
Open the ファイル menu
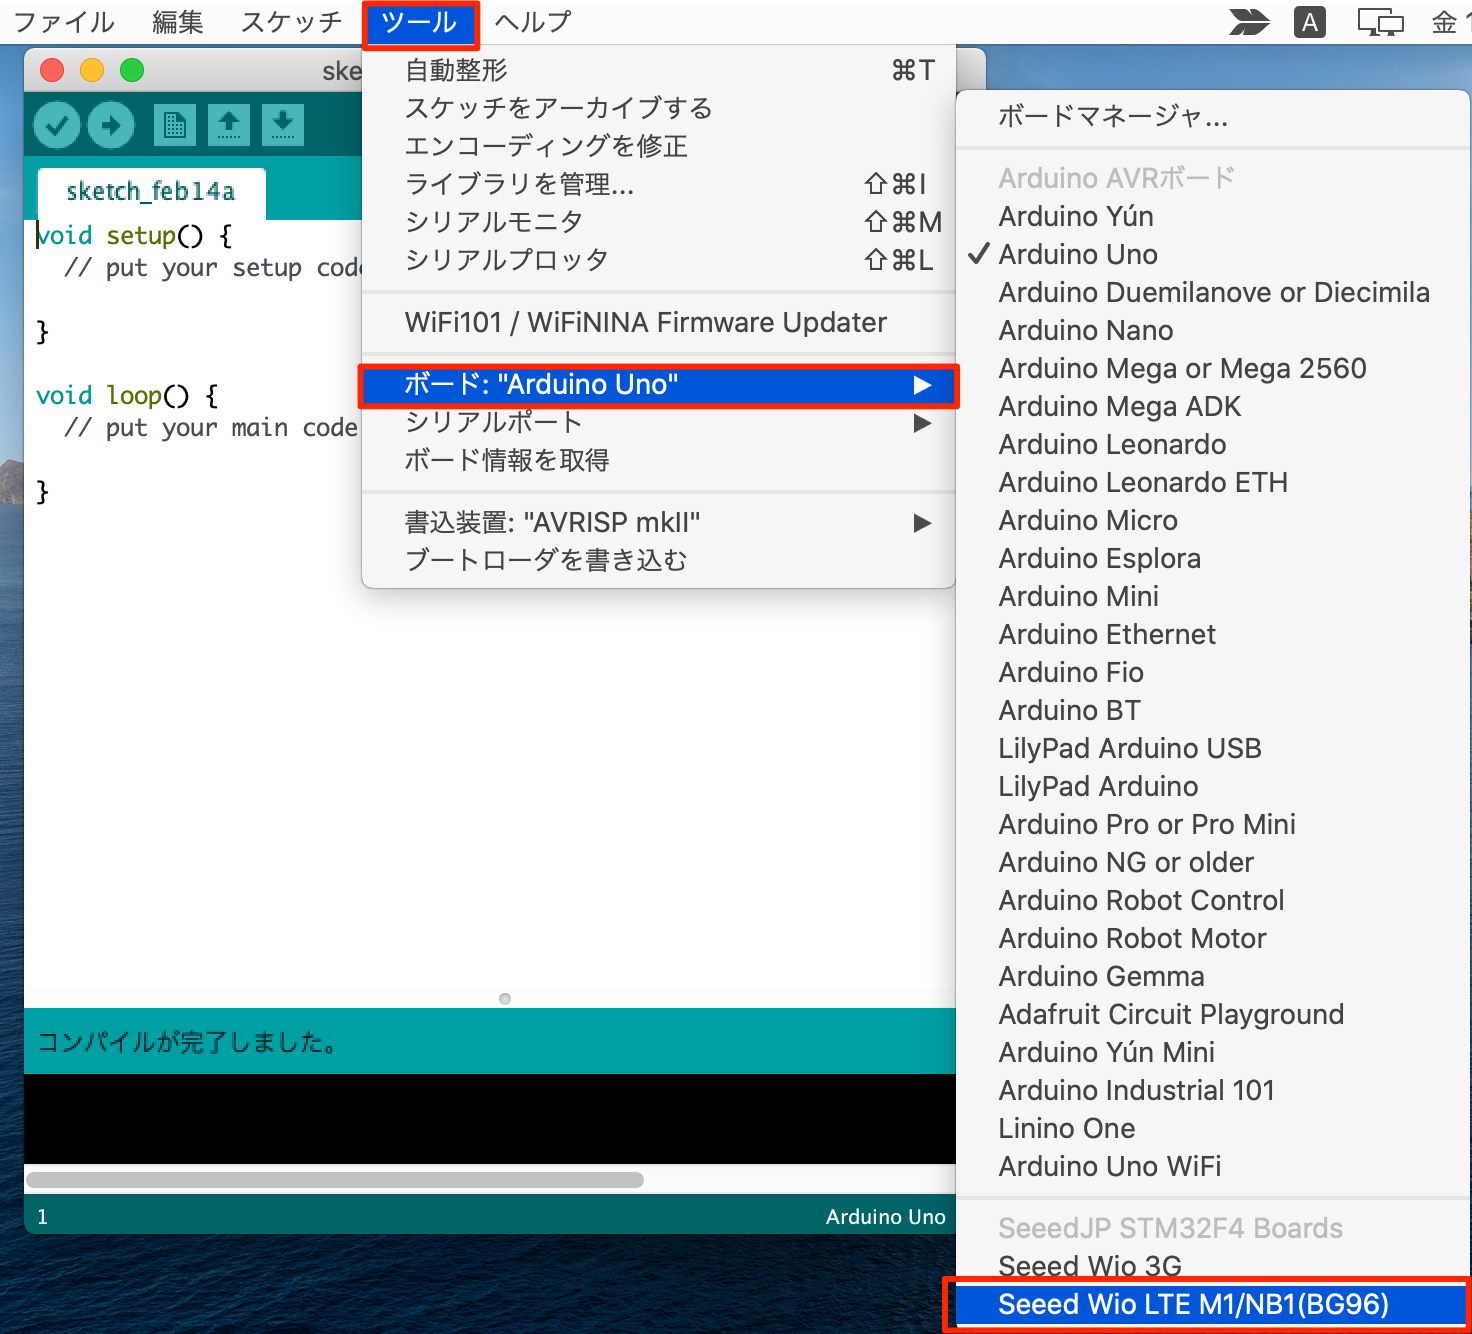pos(65,22)
